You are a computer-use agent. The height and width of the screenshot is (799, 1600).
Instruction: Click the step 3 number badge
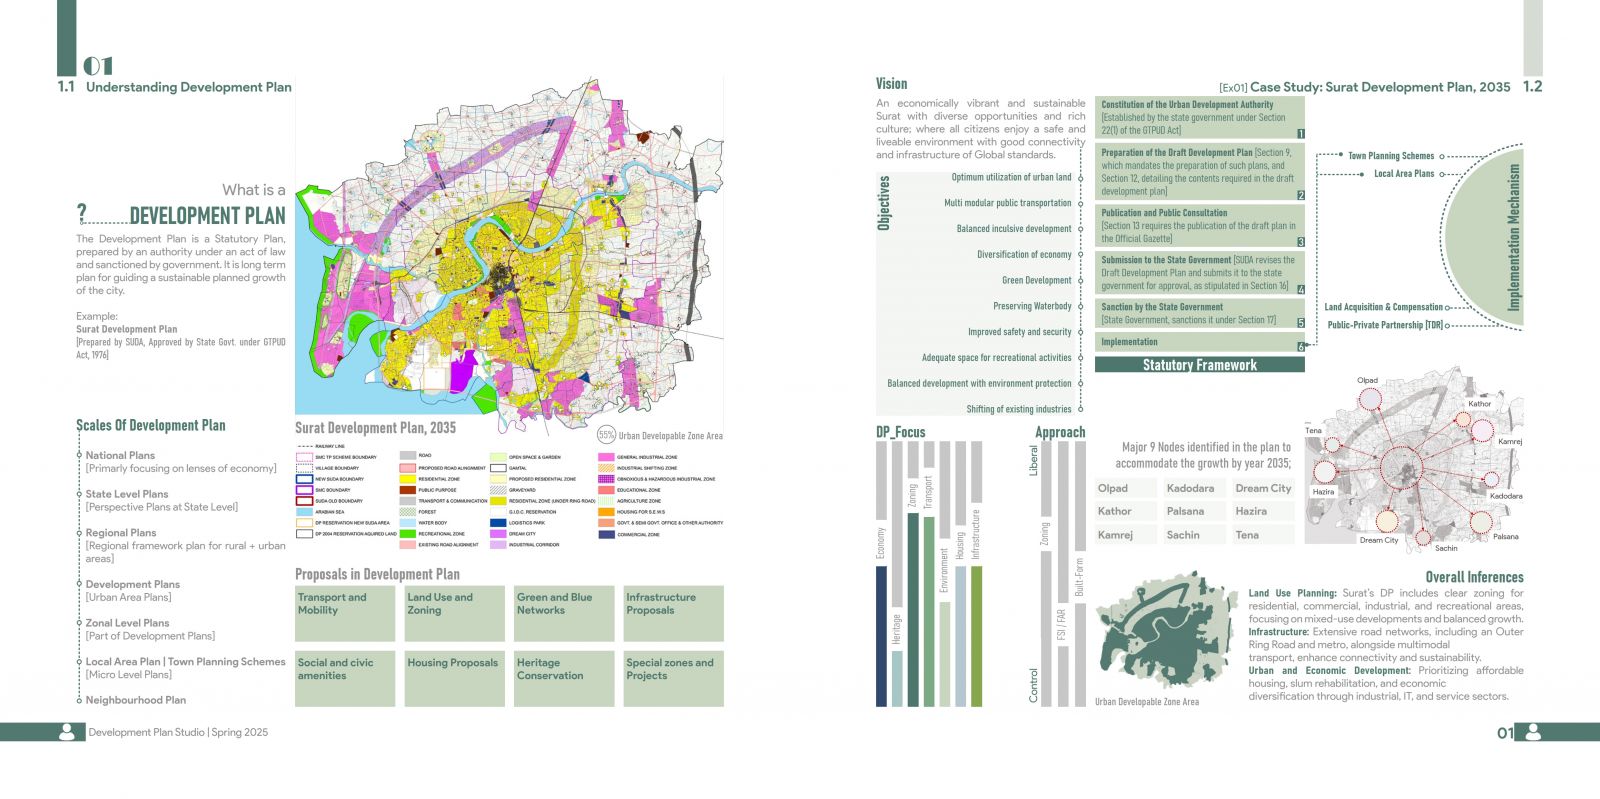[x=1300, y=242]
